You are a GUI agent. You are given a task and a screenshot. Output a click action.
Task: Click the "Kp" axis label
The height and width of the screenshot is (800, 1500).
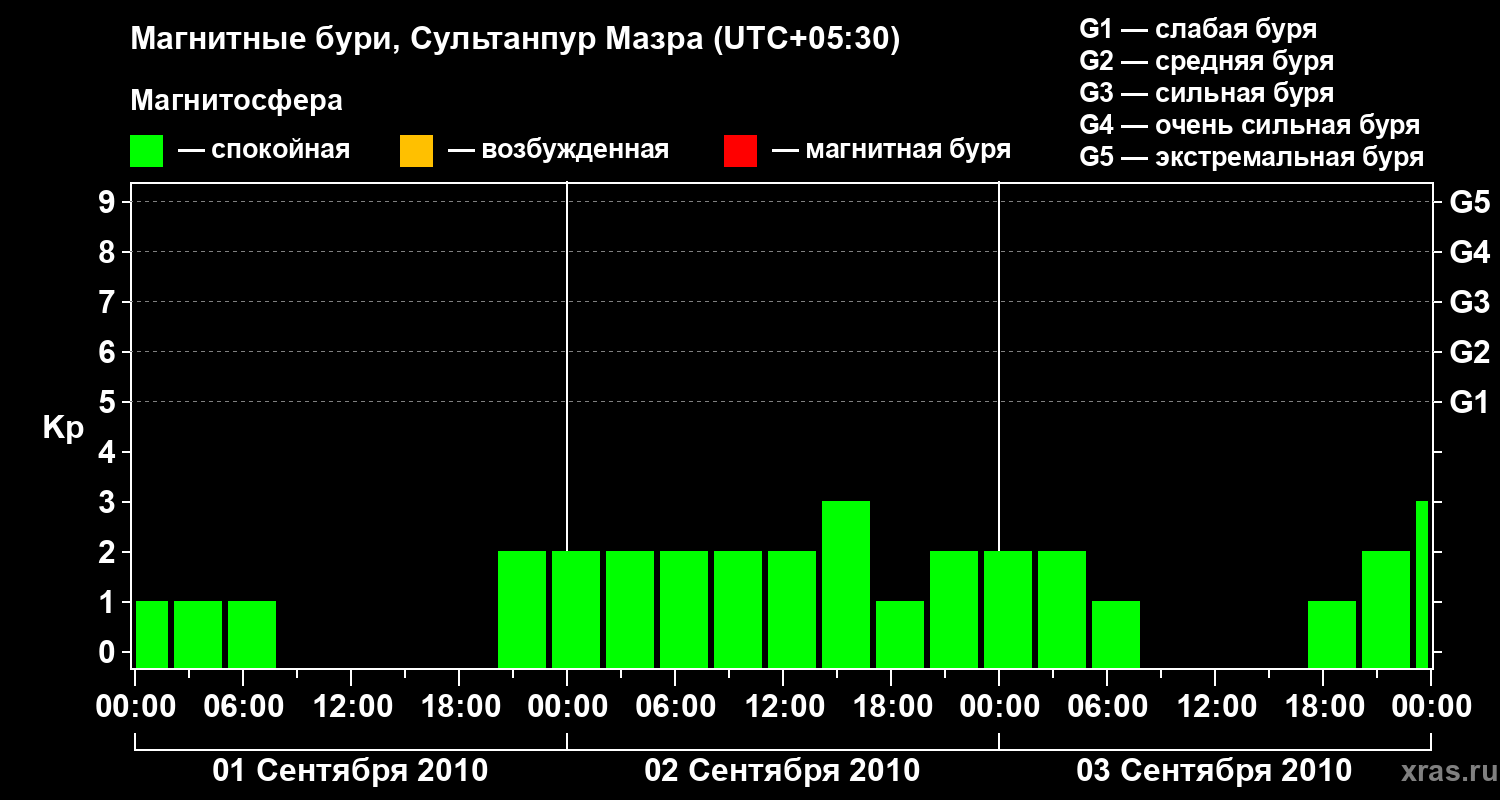tap(63, 428)
